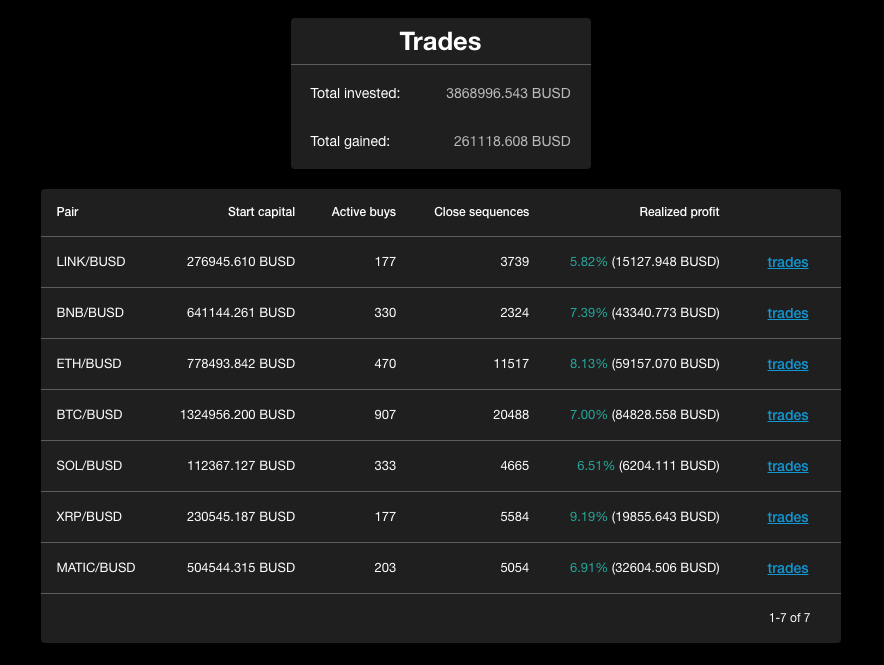Open trades link in SOL/BUSD row
This screenshot has height=665, width=884.
[x=787, y=467]
